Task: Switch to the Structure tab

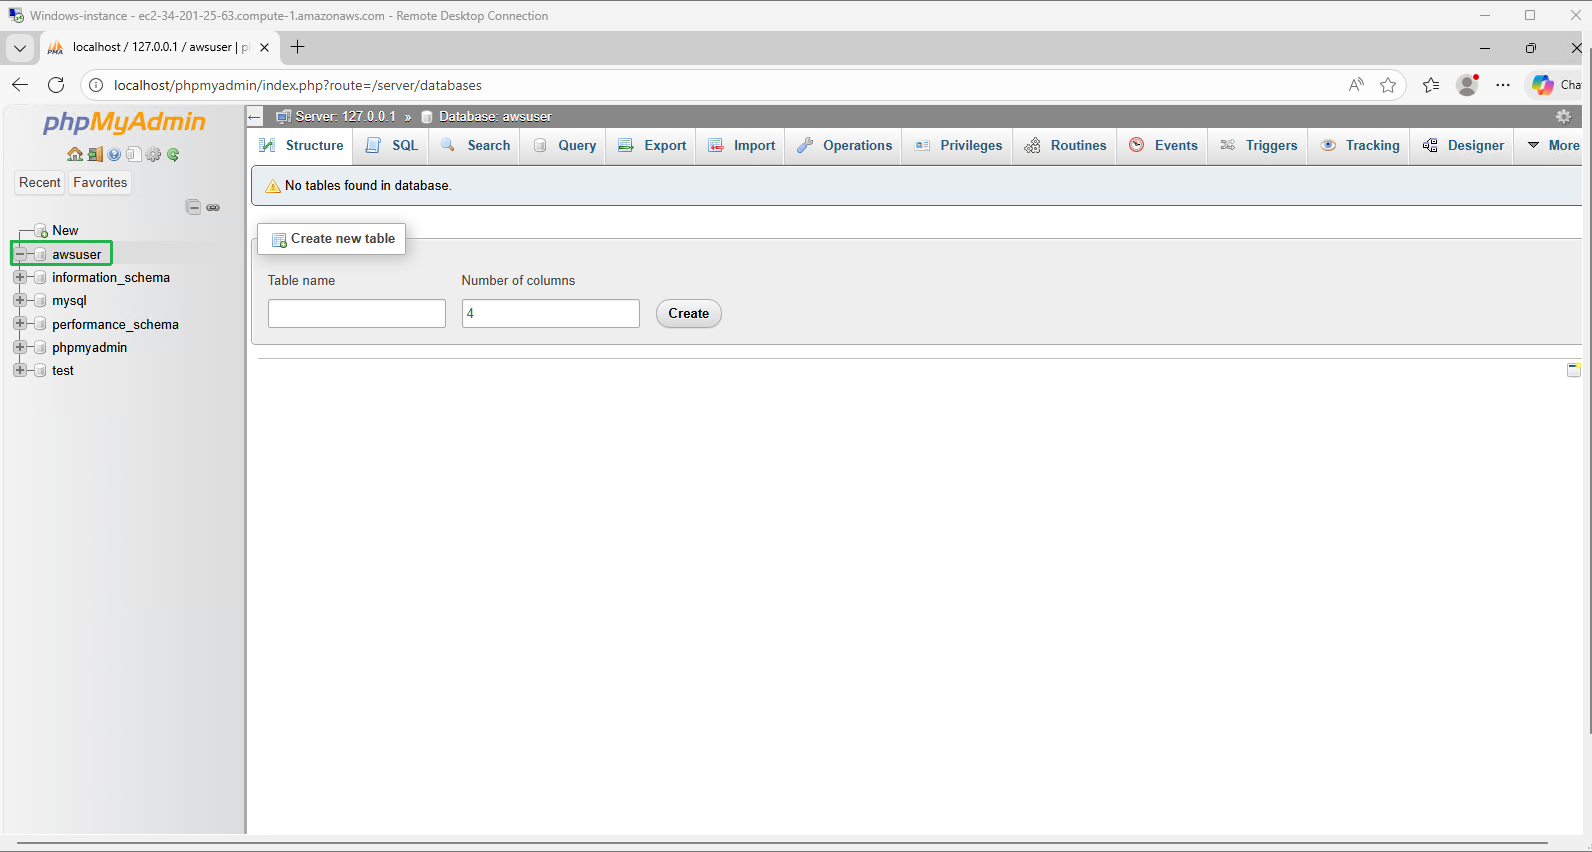Action: tap(301, 145)
